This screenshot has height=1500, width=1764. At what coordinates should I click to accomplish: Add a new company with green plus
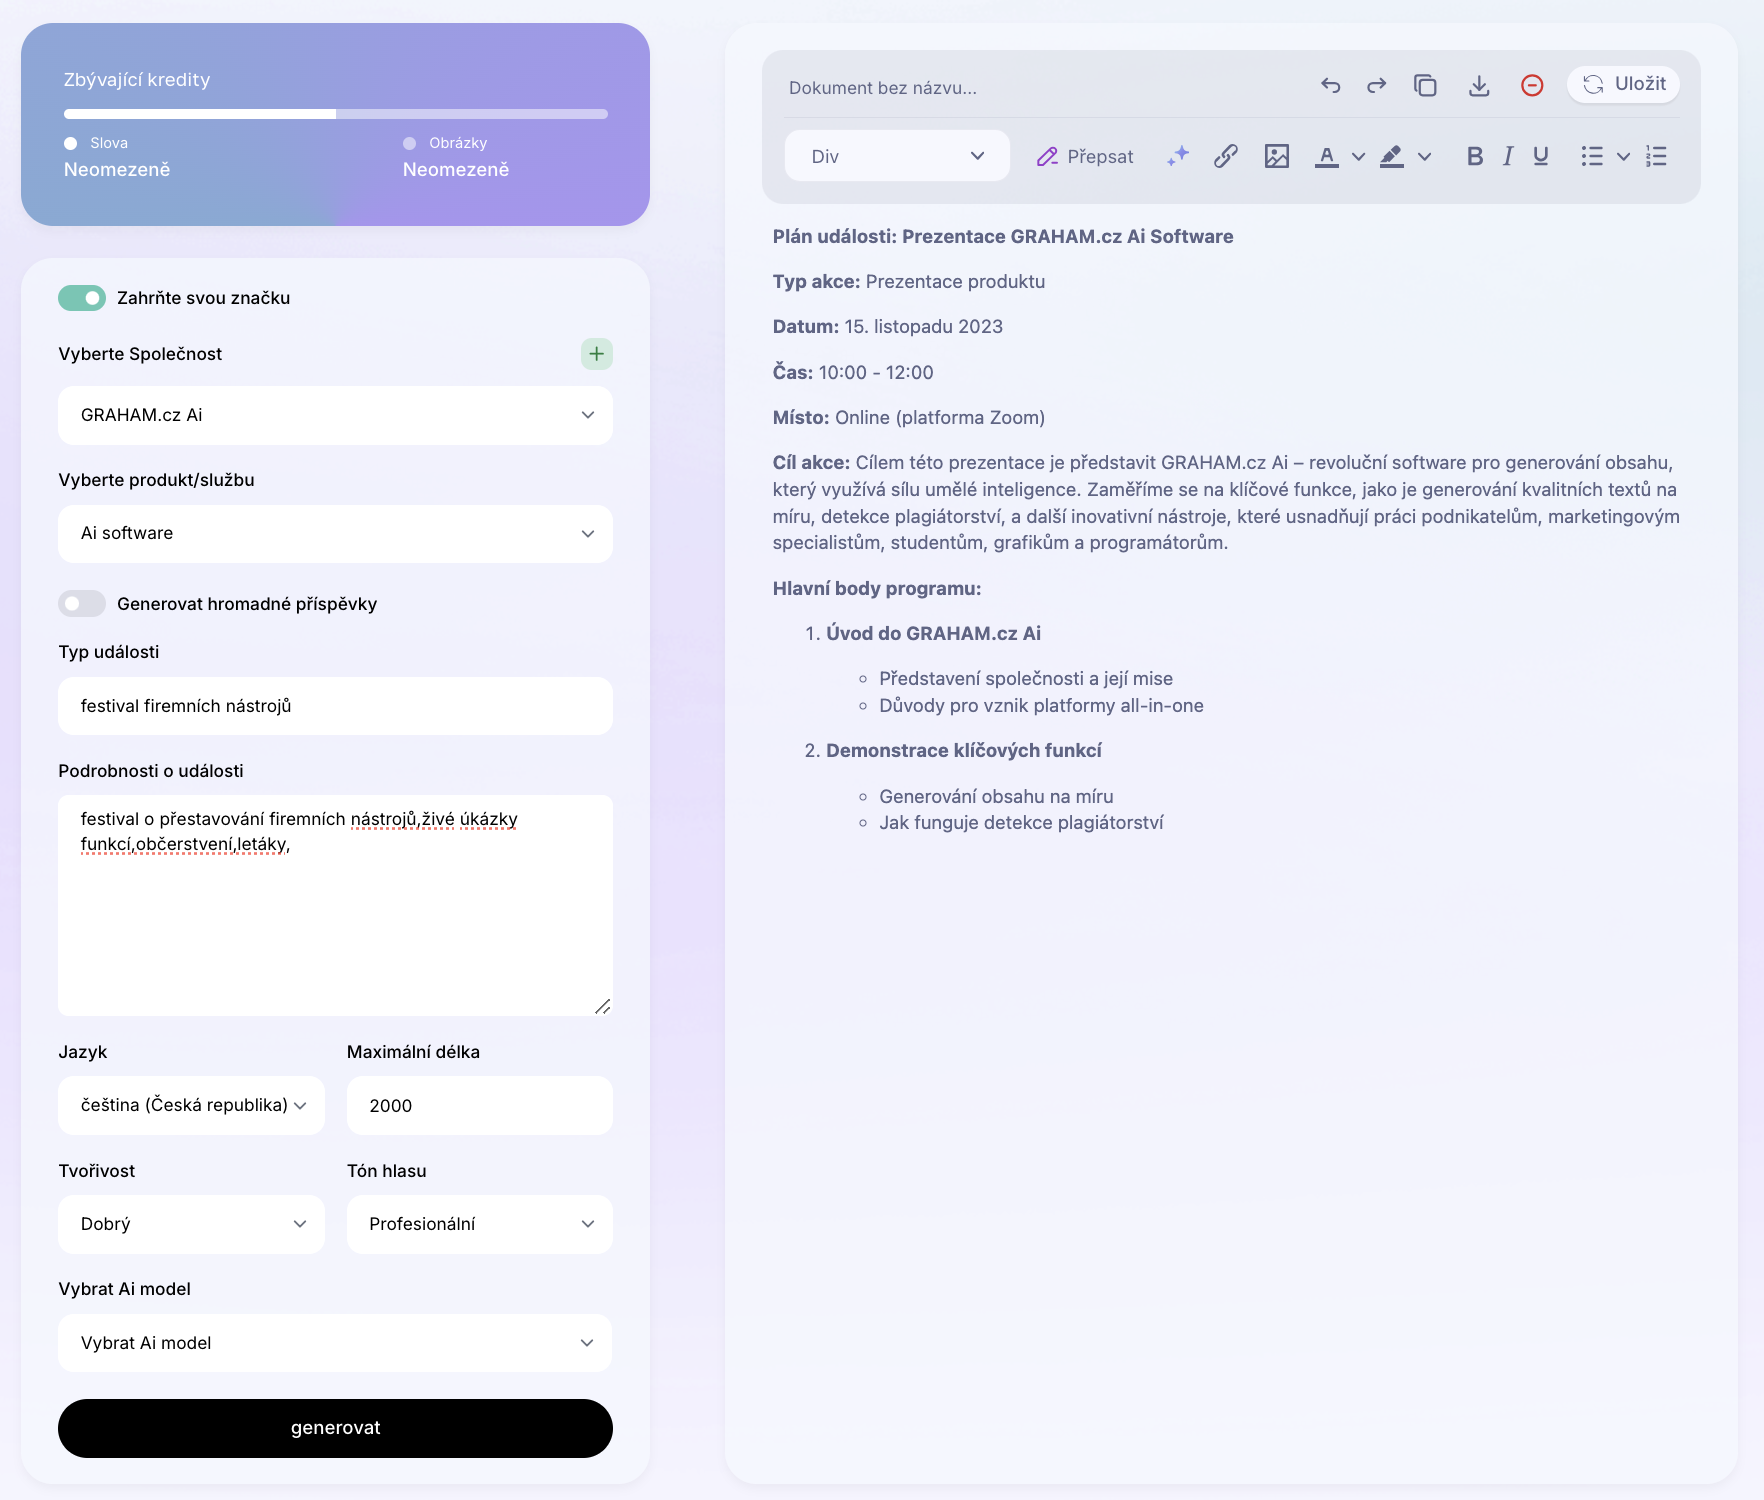coord(596,354)
